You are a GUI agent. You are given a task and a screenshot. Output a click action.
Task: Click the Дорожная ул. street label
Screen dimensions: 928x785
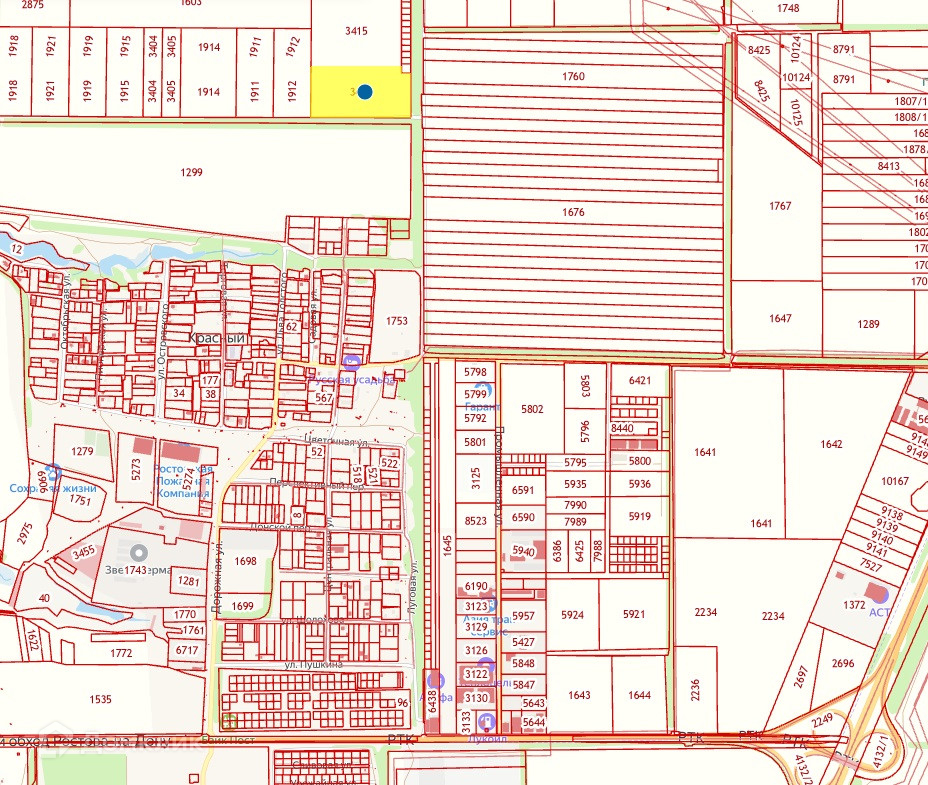pos(218,577)
